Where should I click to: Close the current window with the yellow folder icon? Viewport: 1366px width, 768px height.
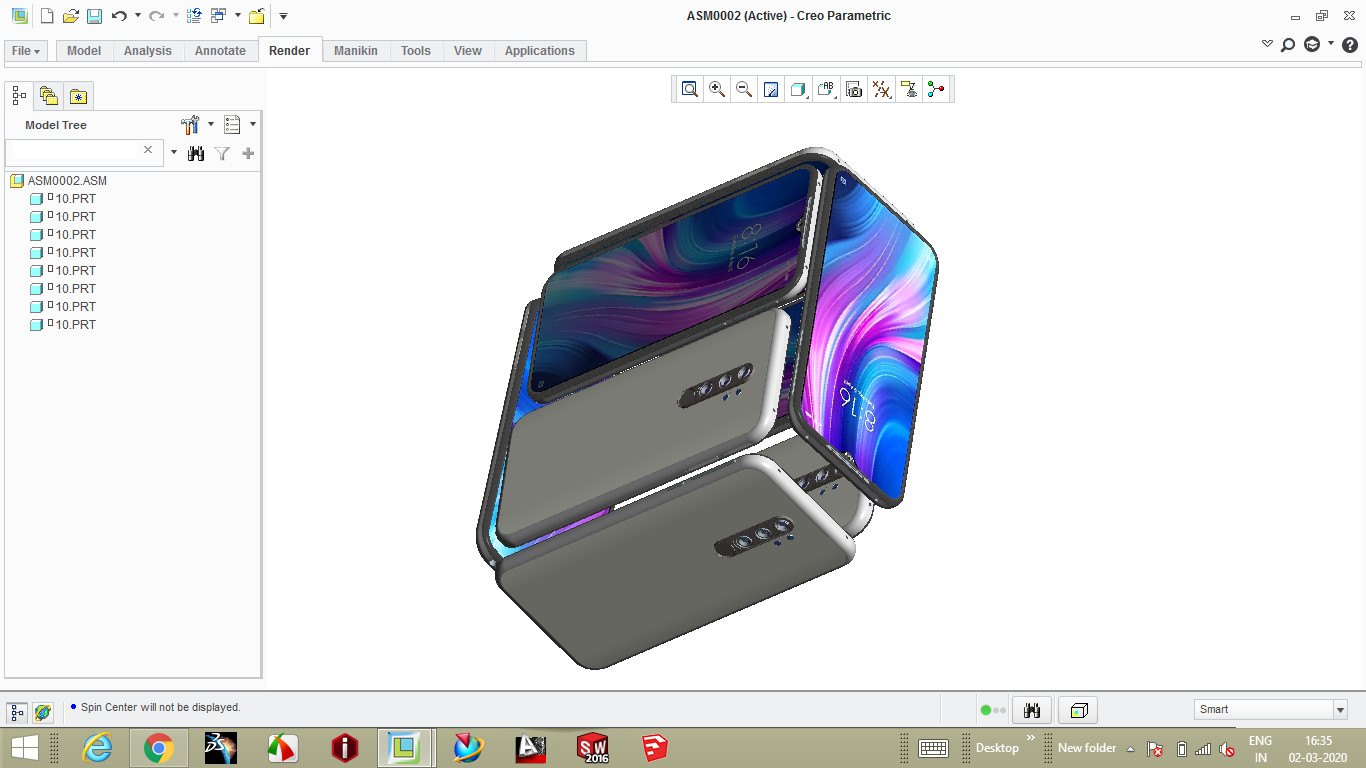(x=257, y=16)
